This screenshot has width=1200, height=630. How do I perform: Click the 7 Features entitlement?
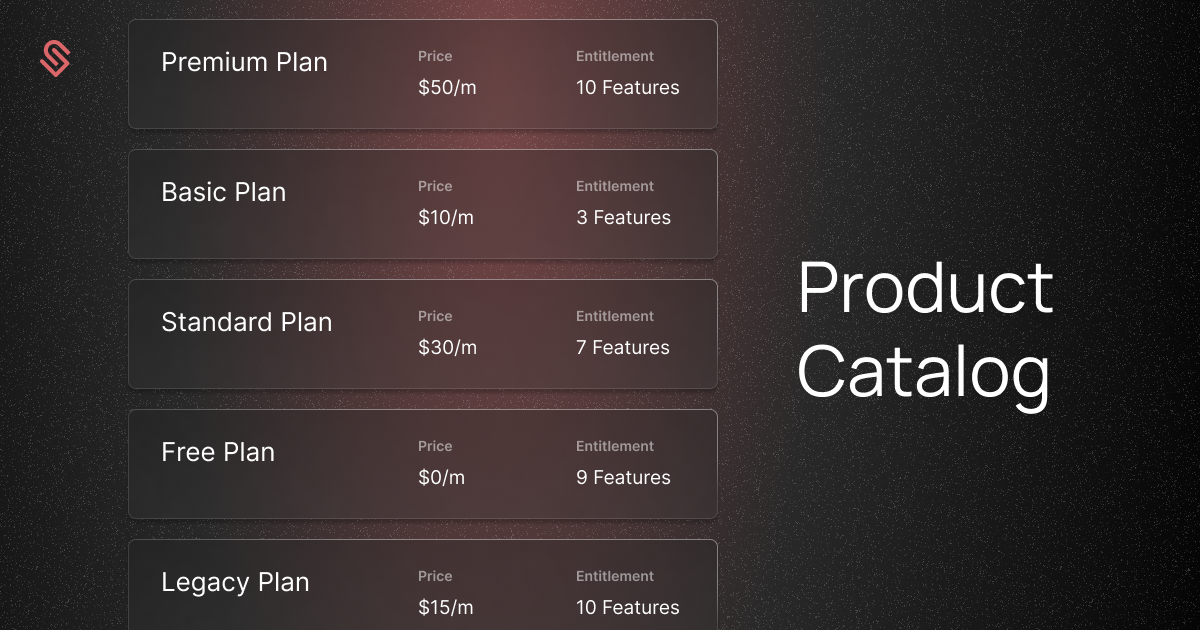point(623,348)
